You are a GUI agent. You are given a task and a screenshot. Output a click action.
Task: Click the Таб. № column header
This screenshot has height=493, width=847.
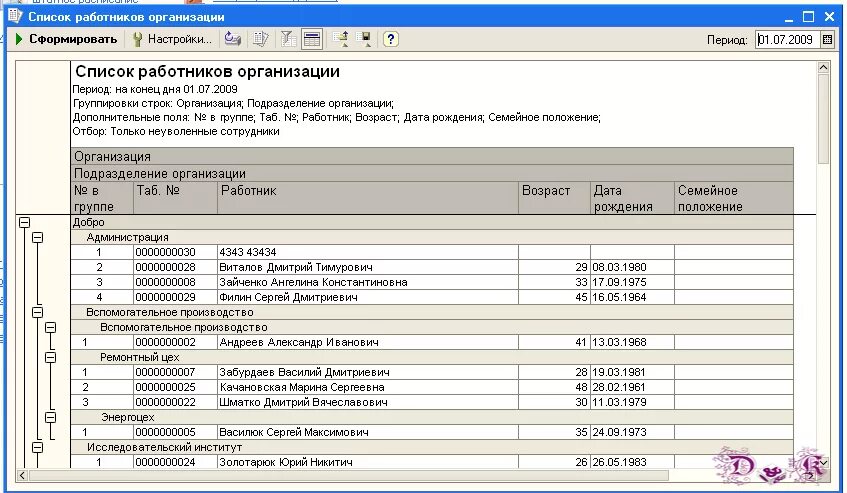(x=175, y=198)
